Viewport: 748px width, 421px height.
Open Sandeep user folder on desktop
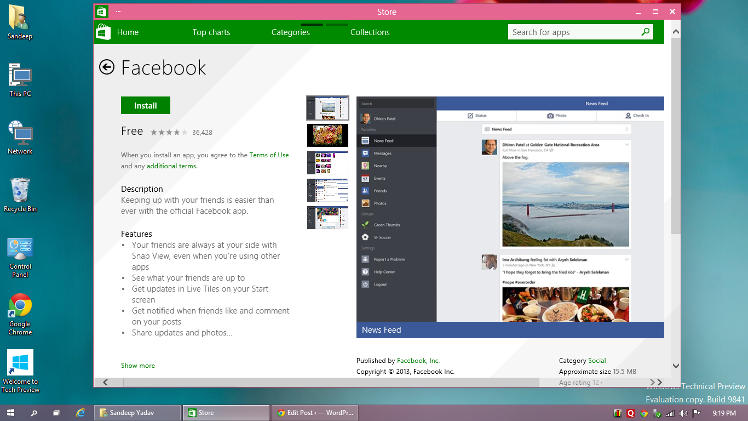click(20, 22)
